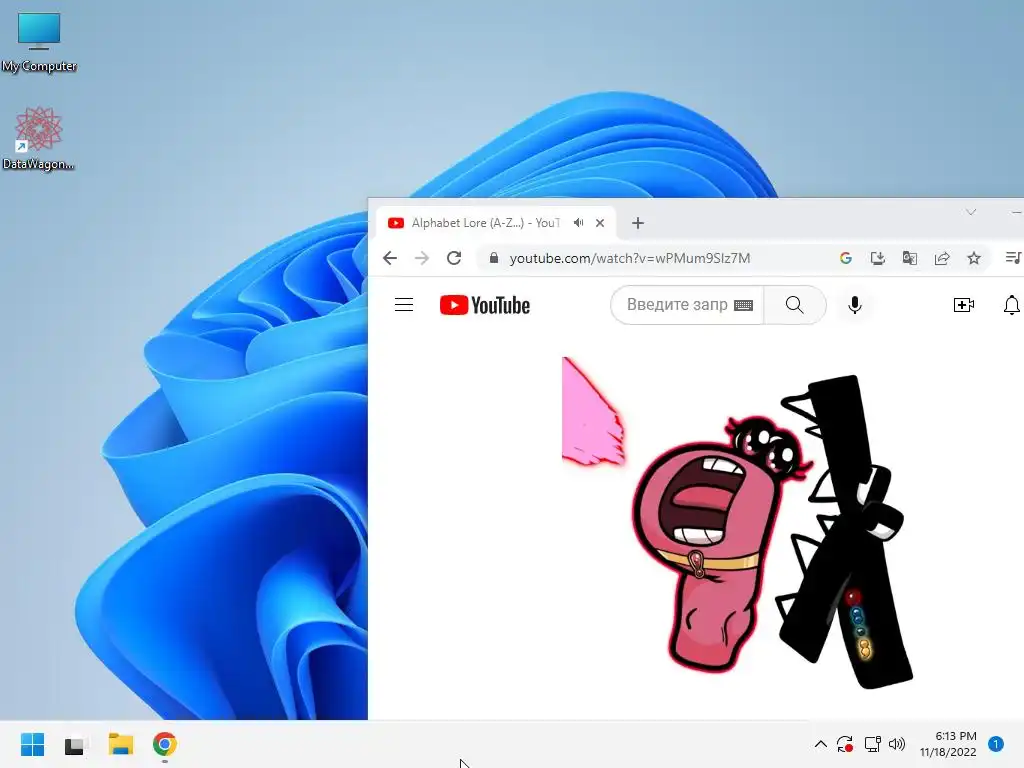Open YouTube hamburger guide menu
Screen dimensions: 1024x768
(x=404, y=305)
